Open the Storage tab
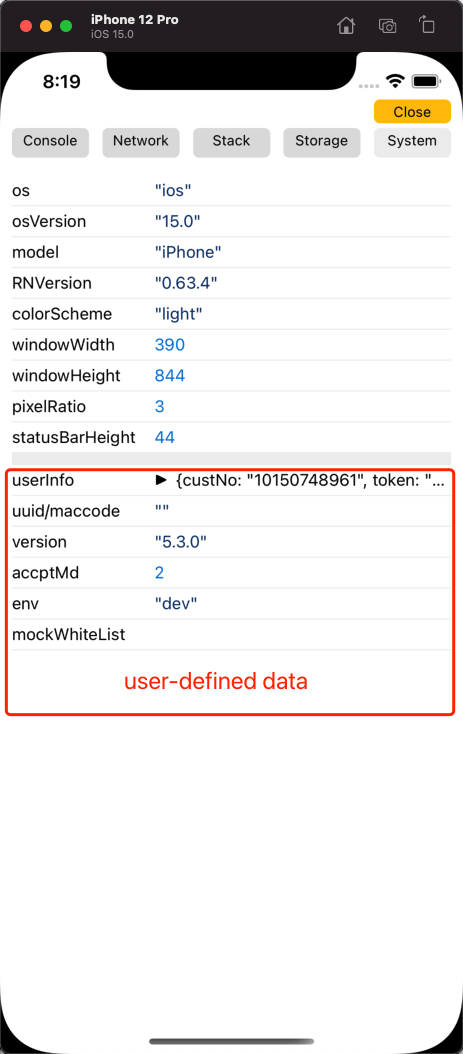The height and width of the screenshot is (1054, 463). [322, 143]
